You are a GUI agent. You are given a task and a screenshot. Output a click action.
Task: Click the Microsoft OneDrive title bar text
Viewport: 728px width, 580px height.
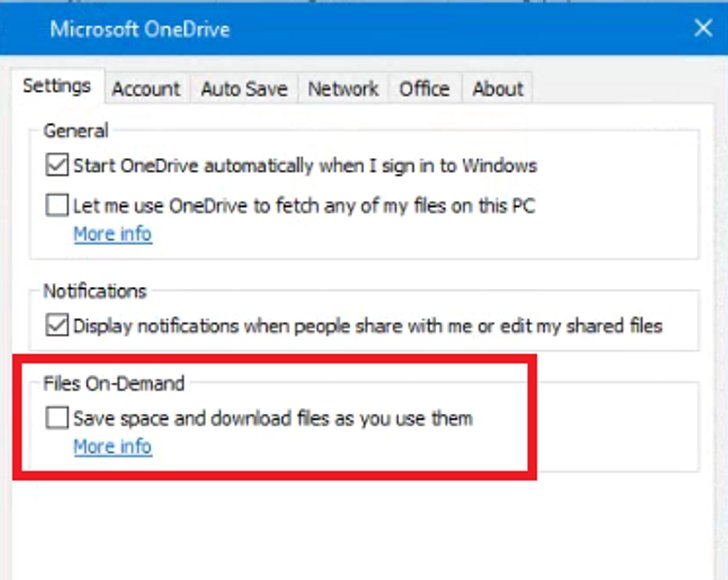(140, 29)
